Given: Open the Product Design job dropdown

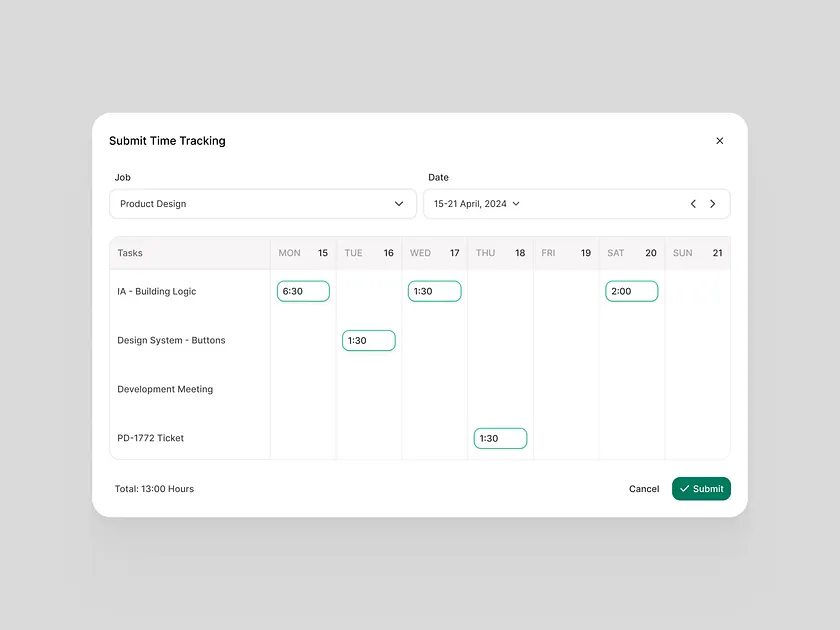Looking at the screenshot, I should 262,204.
